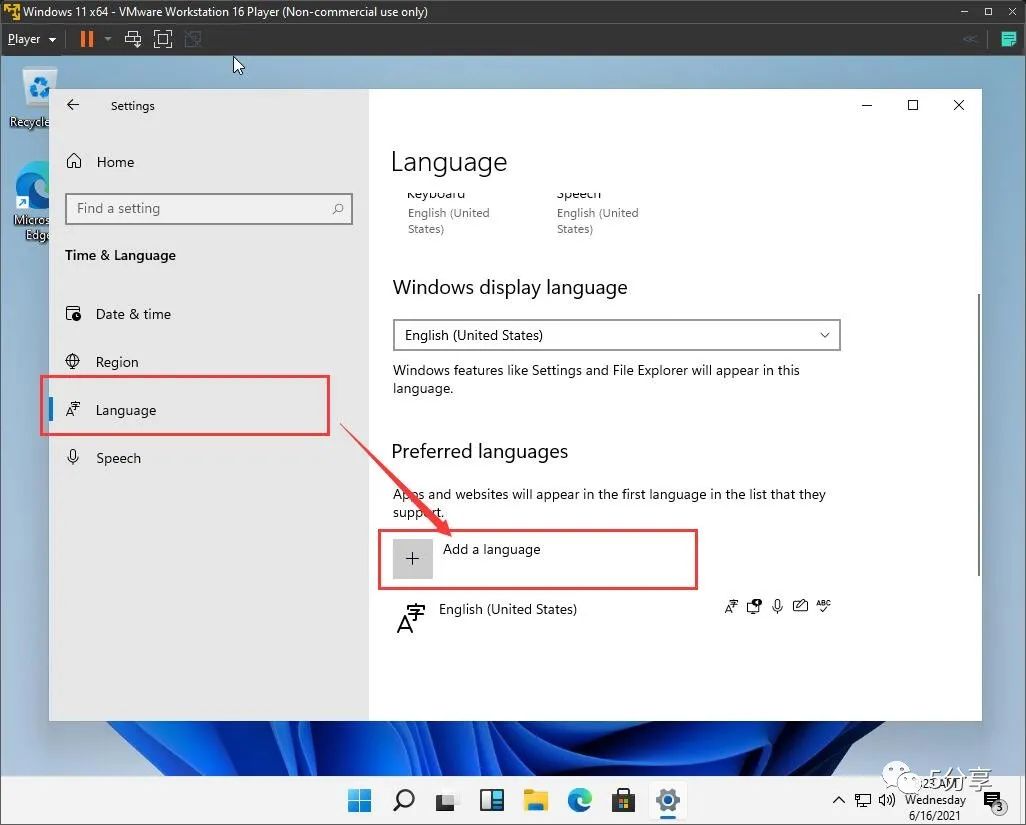Open the Windows Start menu
The width and height of the screenshot is (1026, 825).
pyautogui.click(x=359, y=800)
